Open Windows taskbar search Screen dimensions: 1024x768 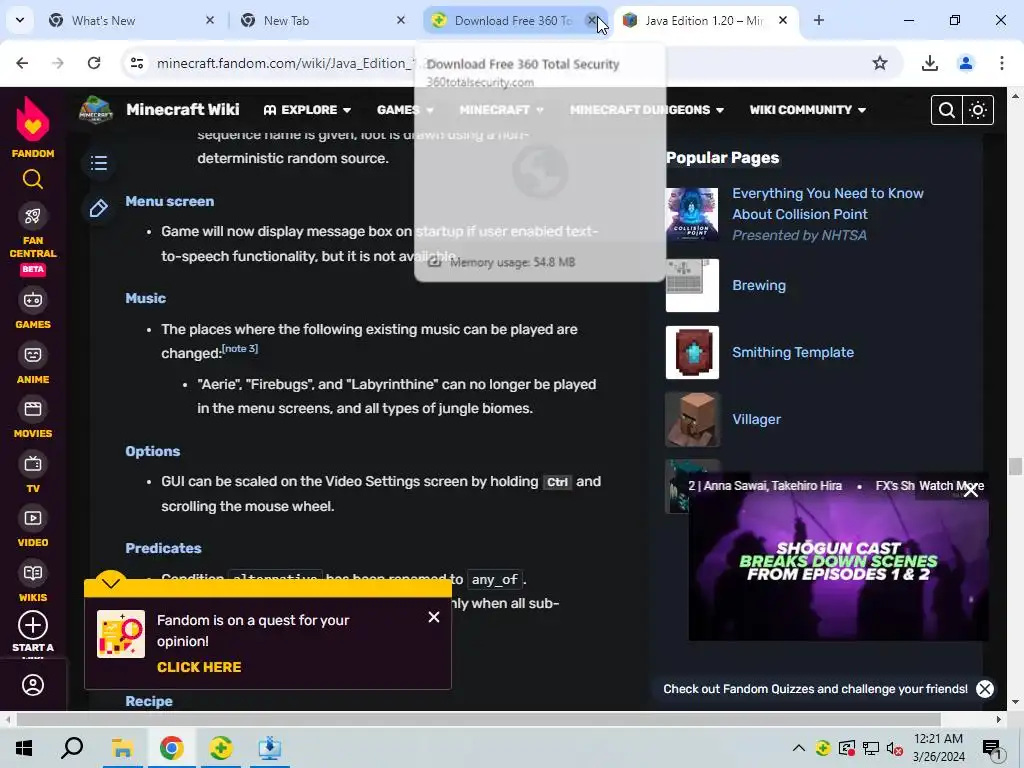point(72,748)
